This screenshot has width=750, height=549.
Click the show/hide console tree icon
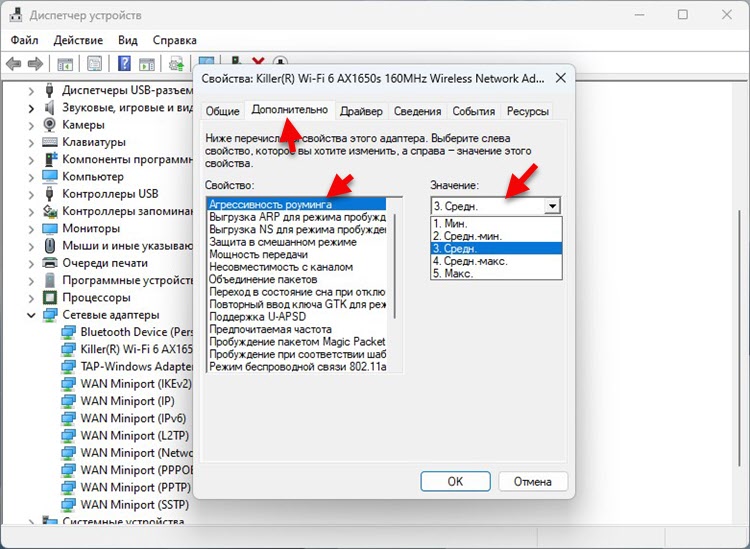(65, 64)
